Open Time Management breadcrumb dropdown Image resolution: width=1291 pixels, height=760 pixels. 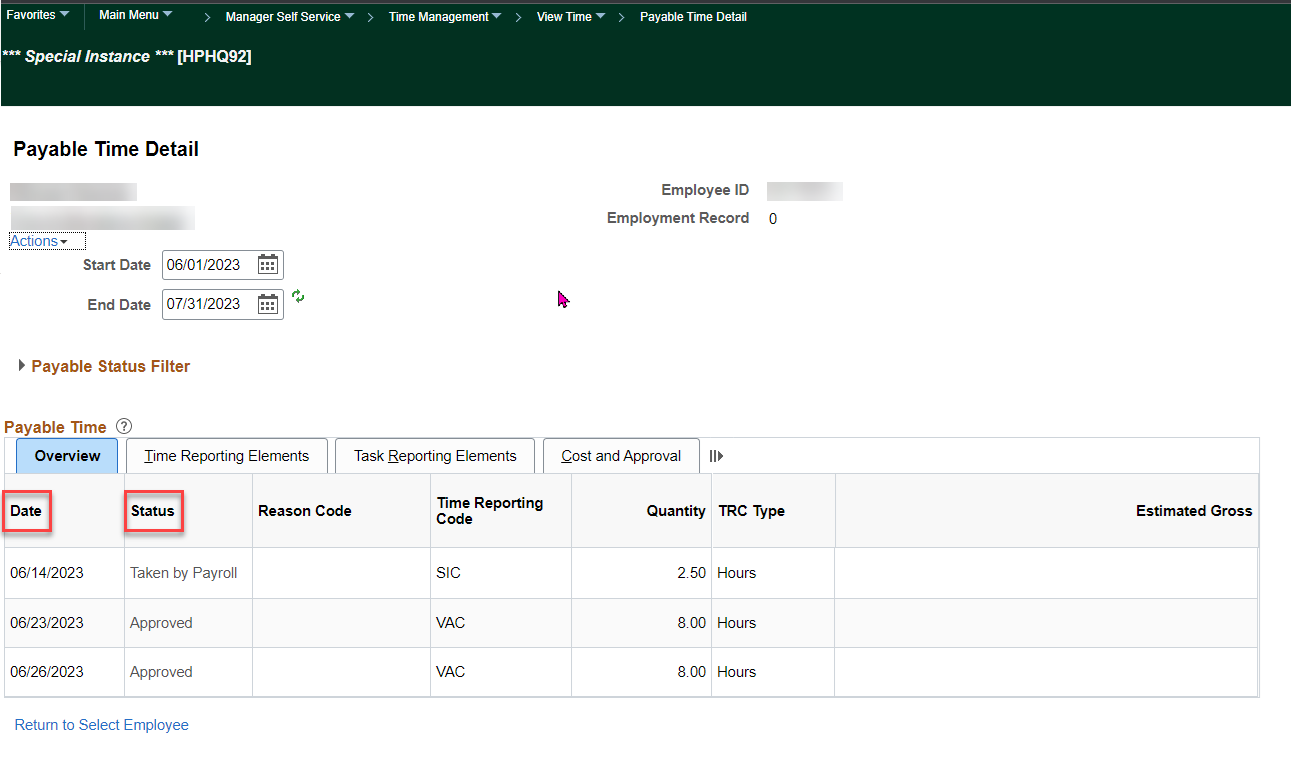click(x=445, y=17)
